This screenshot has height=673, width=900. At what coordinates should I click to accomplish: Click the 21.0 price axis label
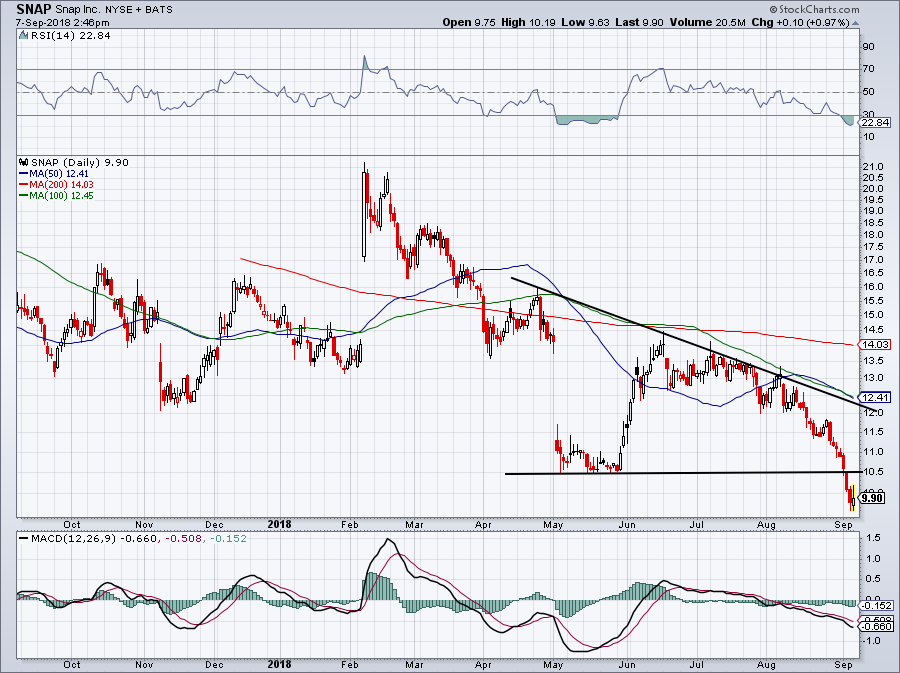(872, 167)
